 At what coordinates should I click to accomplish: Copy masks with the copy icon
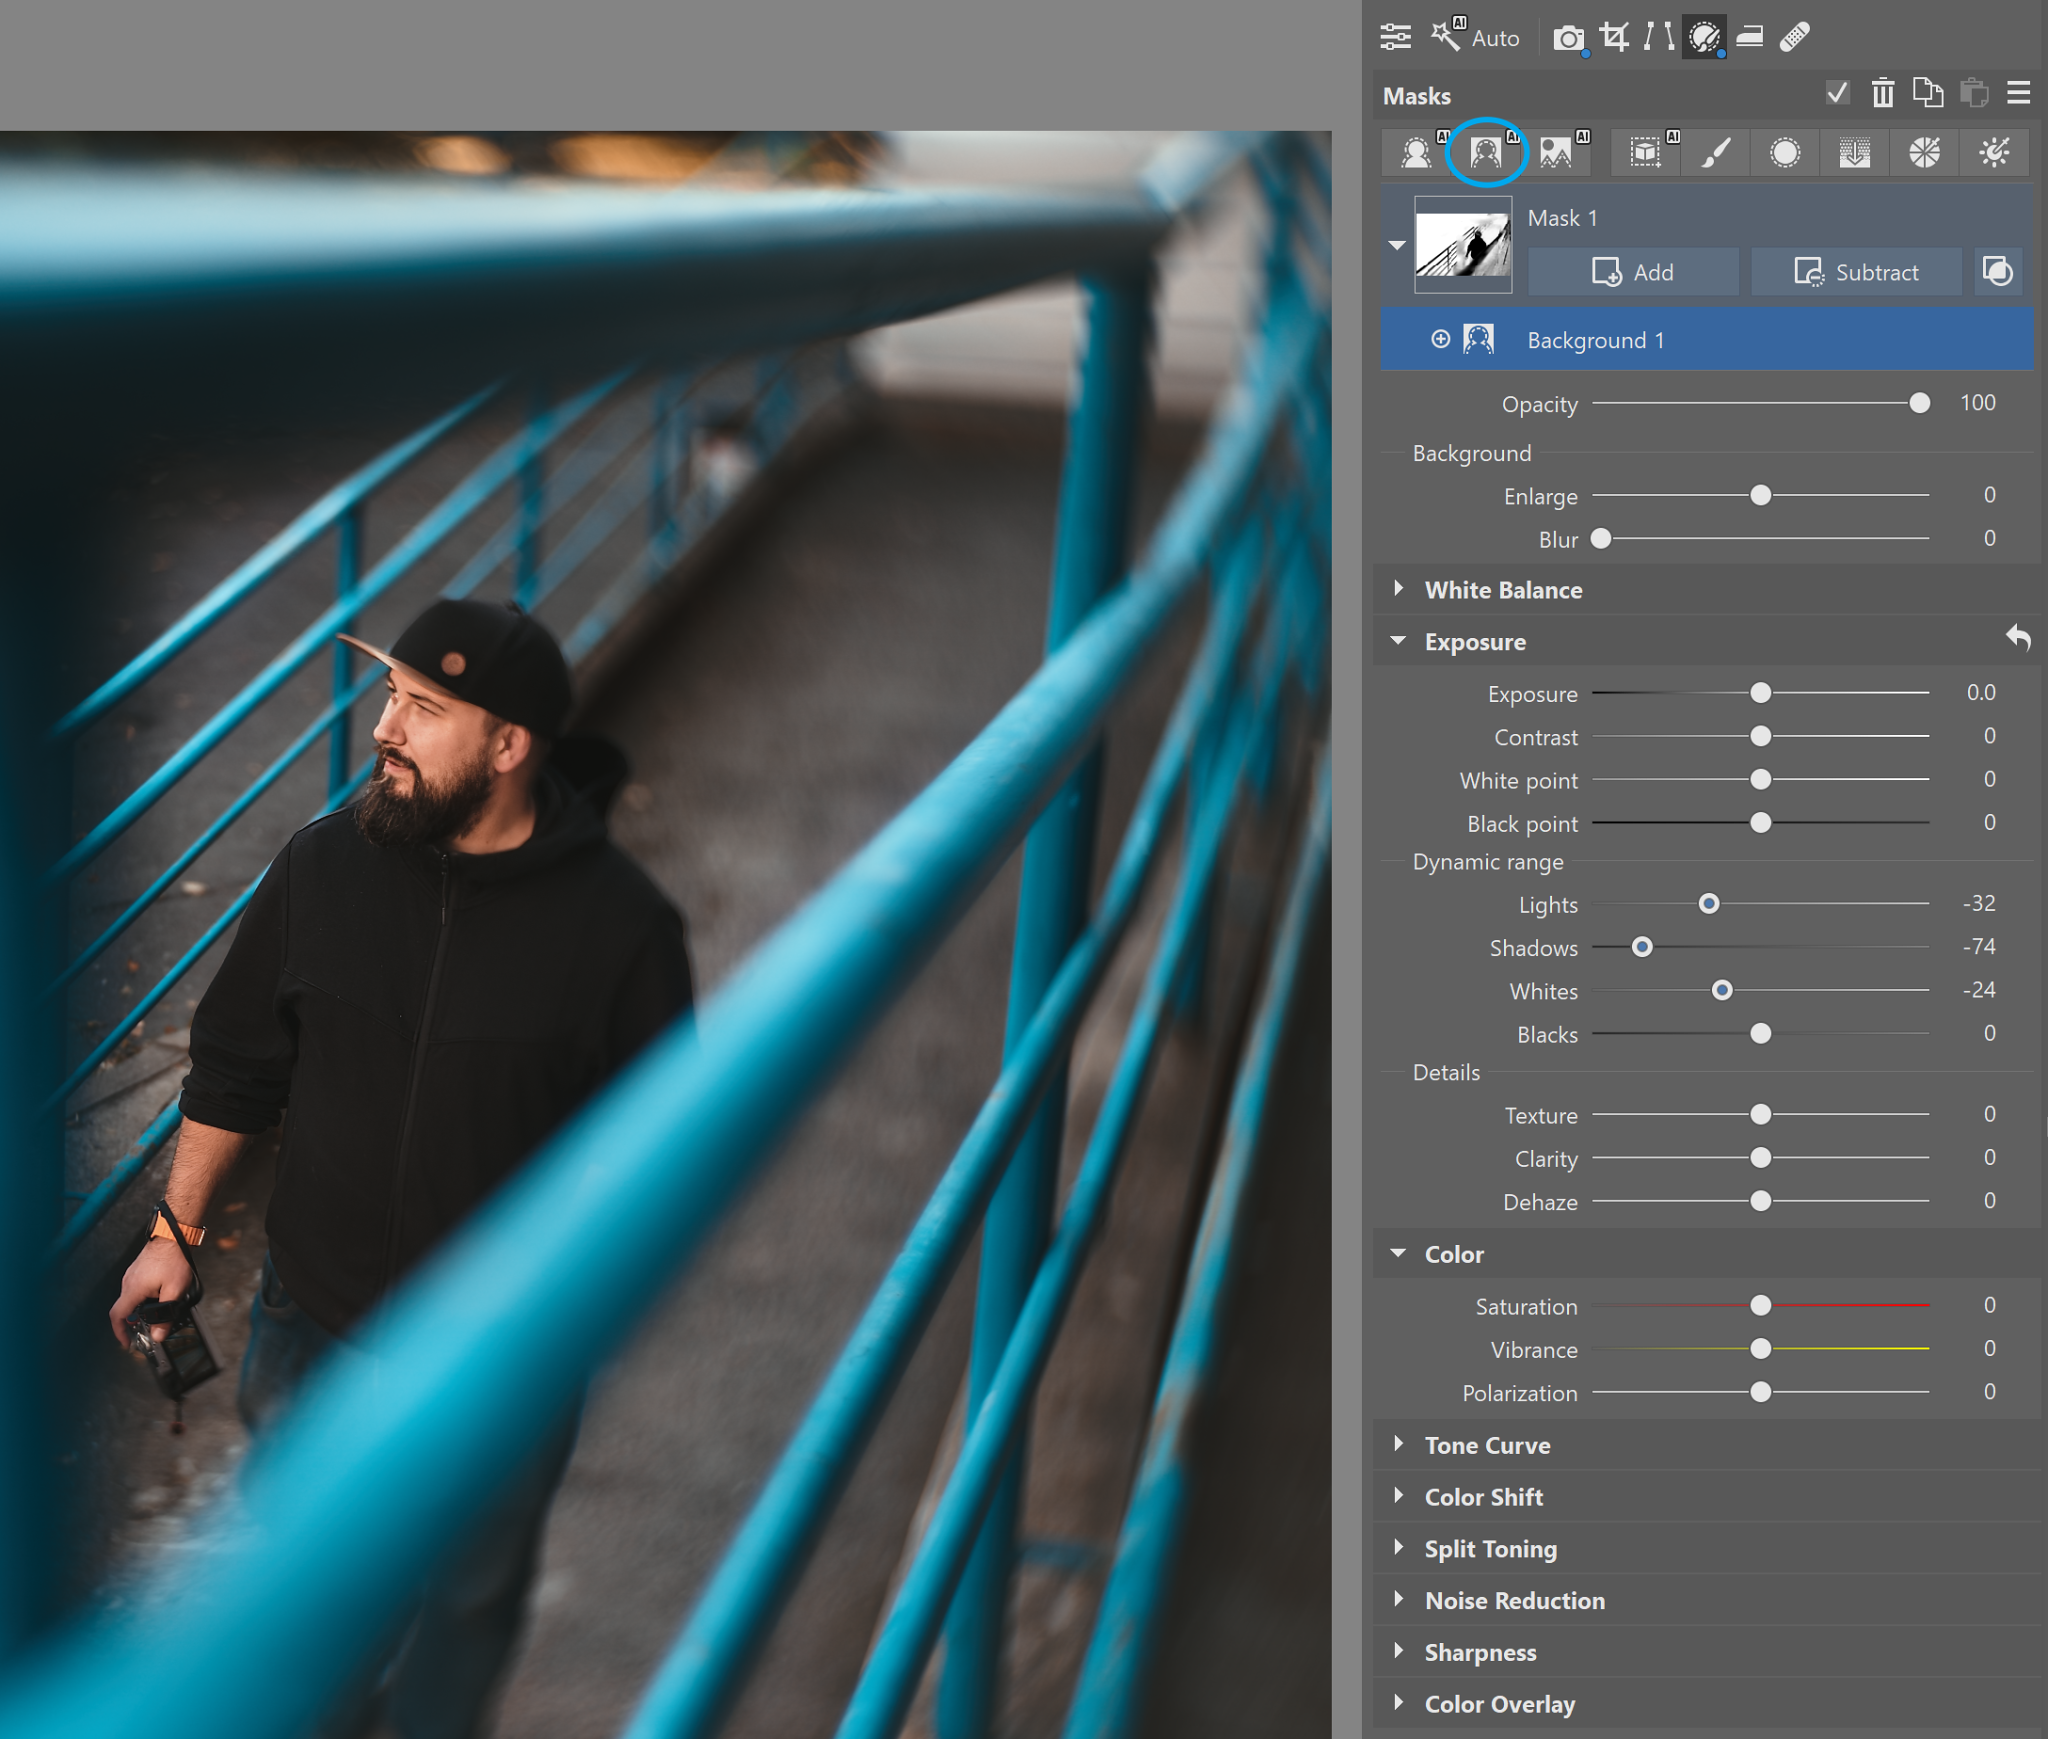(1927, 94)
